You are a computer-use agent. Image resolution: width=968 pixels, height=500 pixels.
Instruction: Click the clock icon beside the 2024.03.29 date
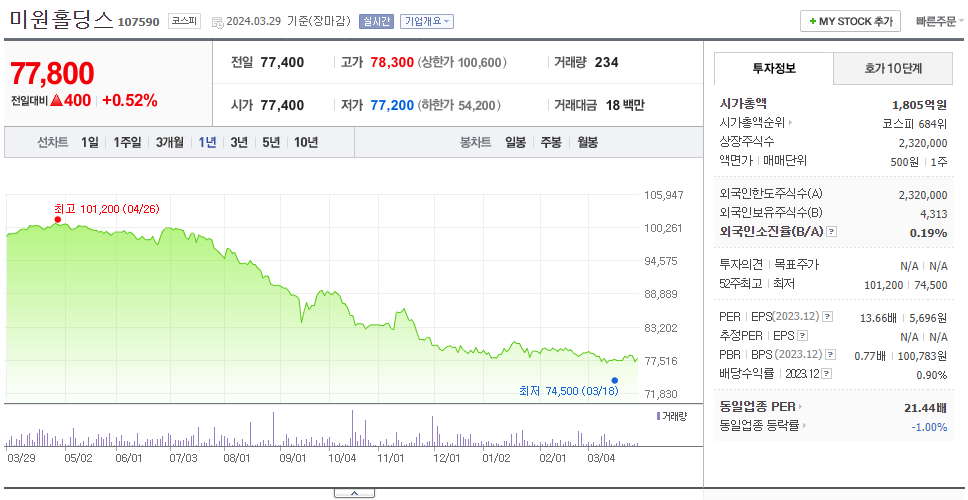coord(217,22)
